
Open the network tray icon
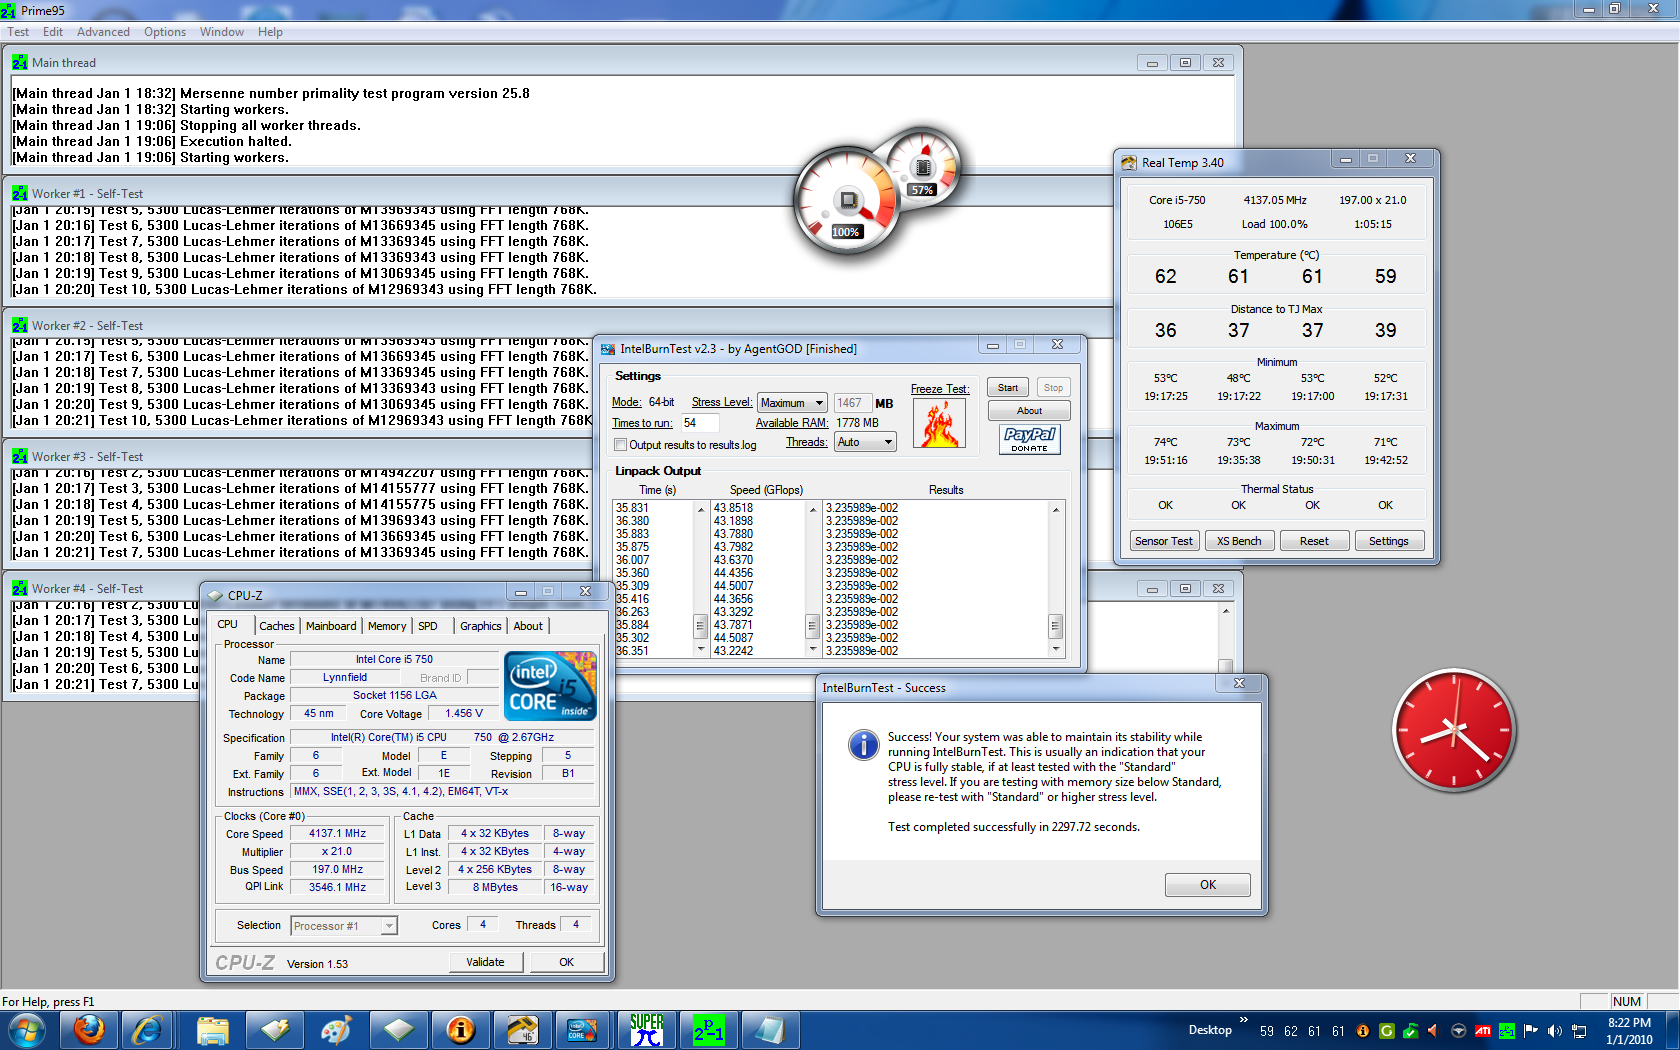pos(1579,1031)
